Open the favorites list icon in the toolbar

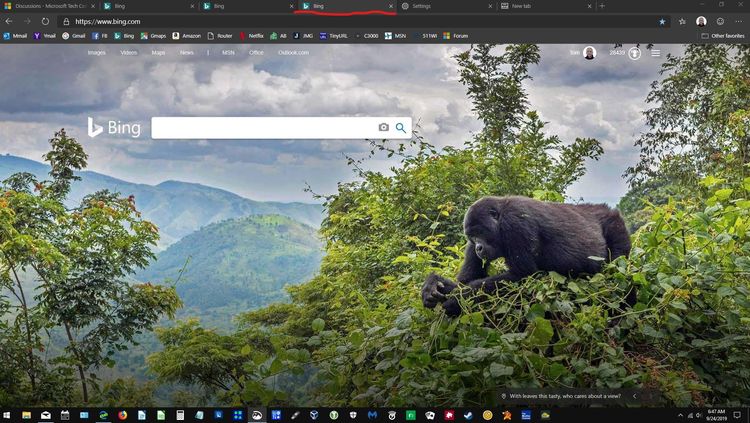coord(682,22)
